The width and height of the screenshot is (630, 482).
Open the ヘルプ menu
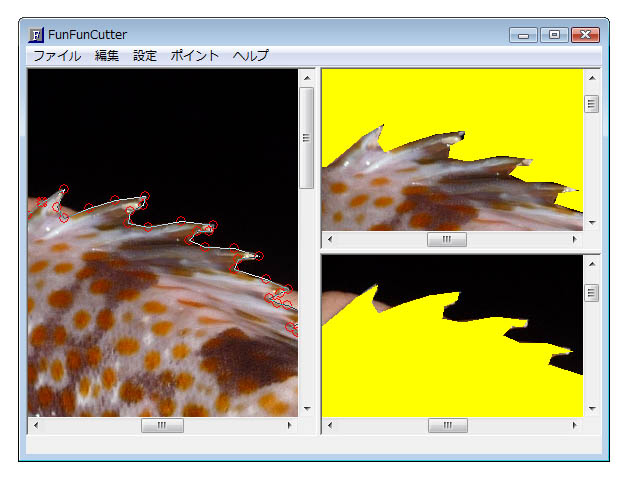click(250, 55)
